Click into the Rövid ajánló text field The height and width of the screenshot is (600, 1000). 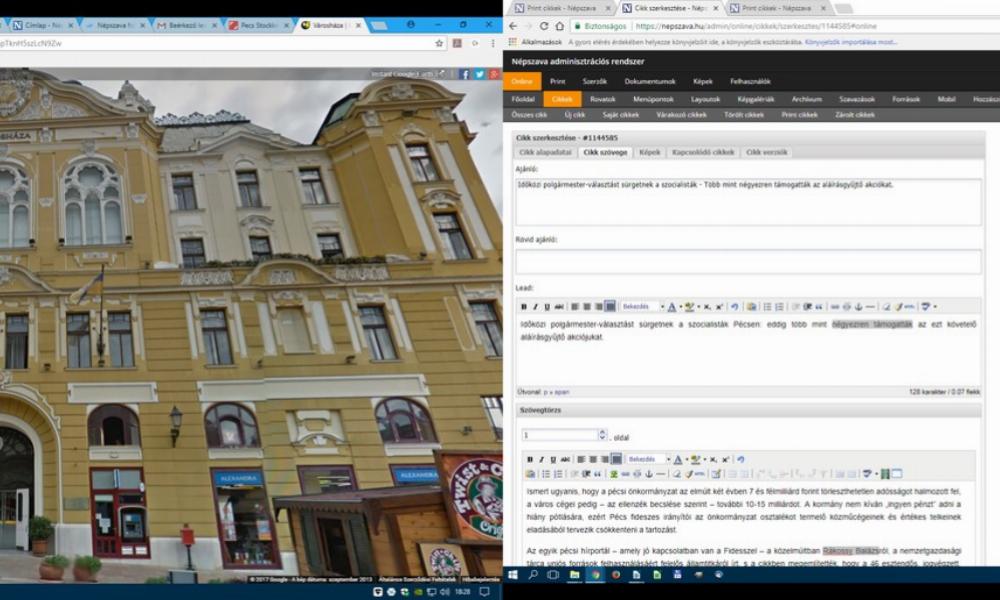click(x=748, y=262)
